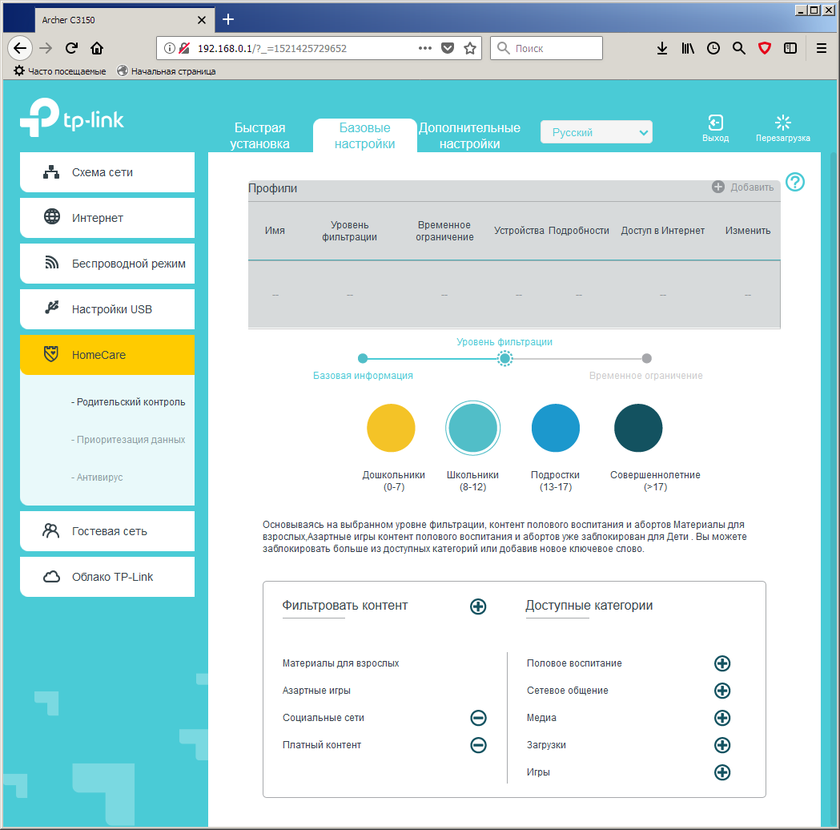Expand the HomeCare sidebar section

click(107, 355)
